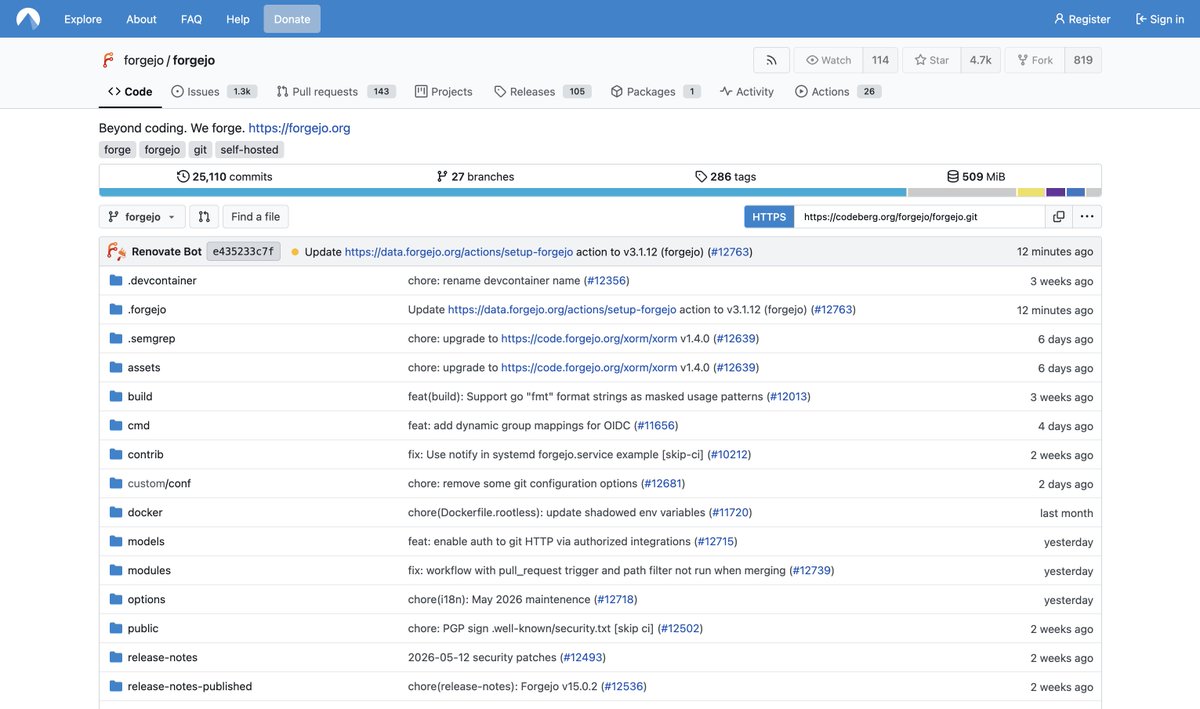The image size is (1200, 709).
Task: Open the 286 tags link
Action: coord(725,177)
